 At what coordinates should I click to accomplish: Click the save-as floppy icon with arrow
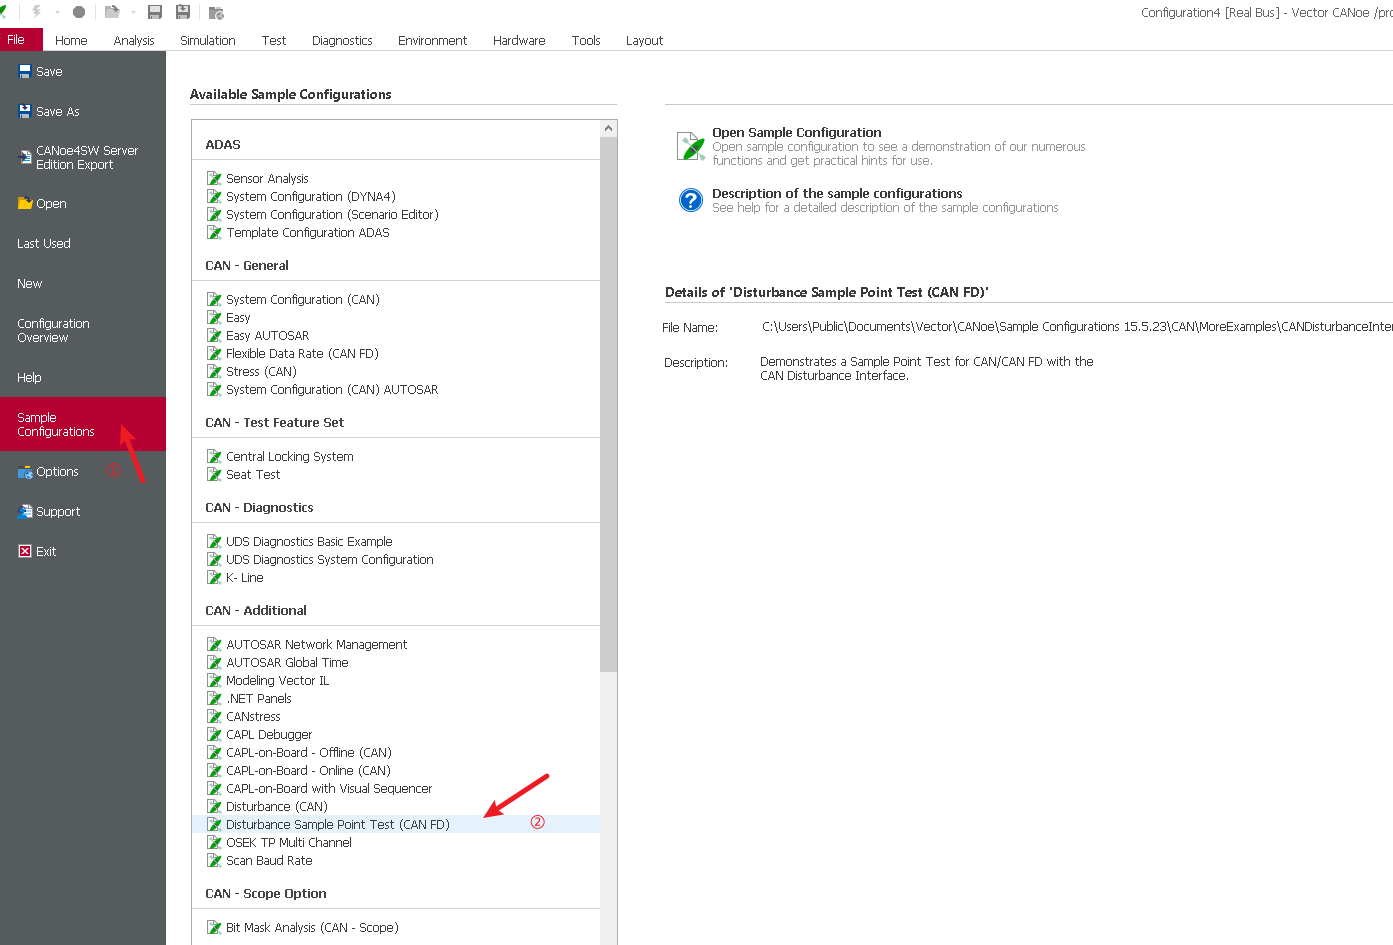pyautogui.click(x=183, y=12)
